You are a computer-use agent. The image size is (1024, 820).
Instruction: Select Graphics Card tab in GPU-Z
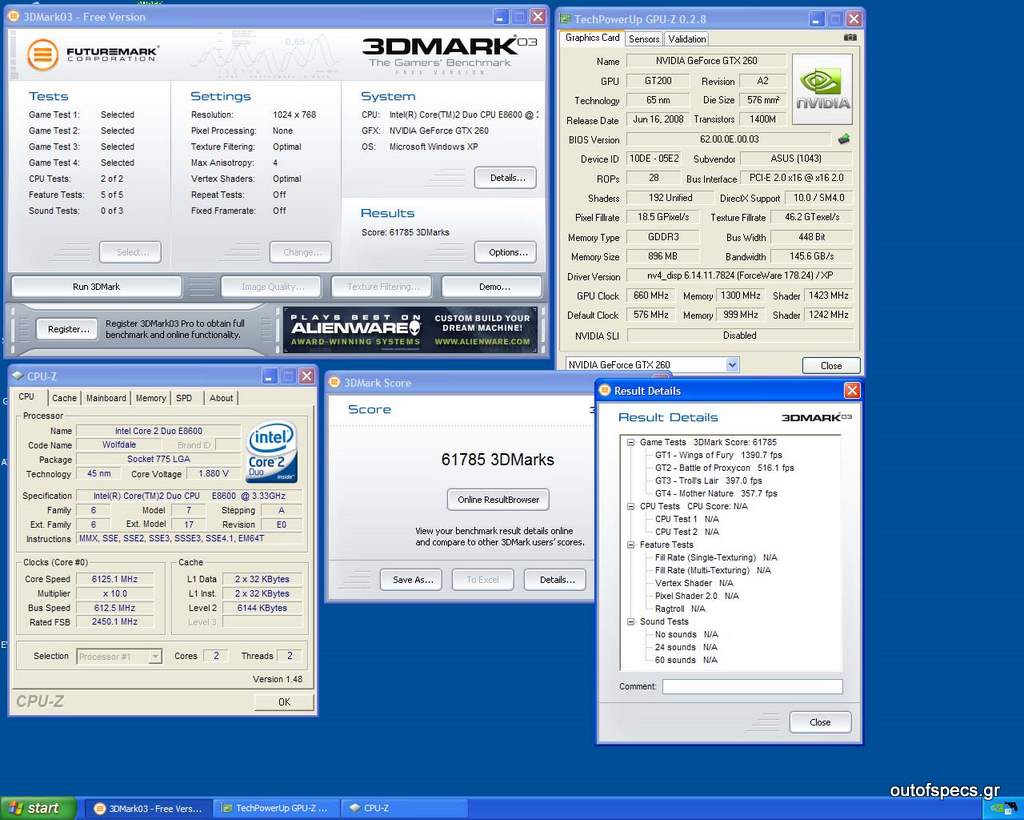[592, 38]
